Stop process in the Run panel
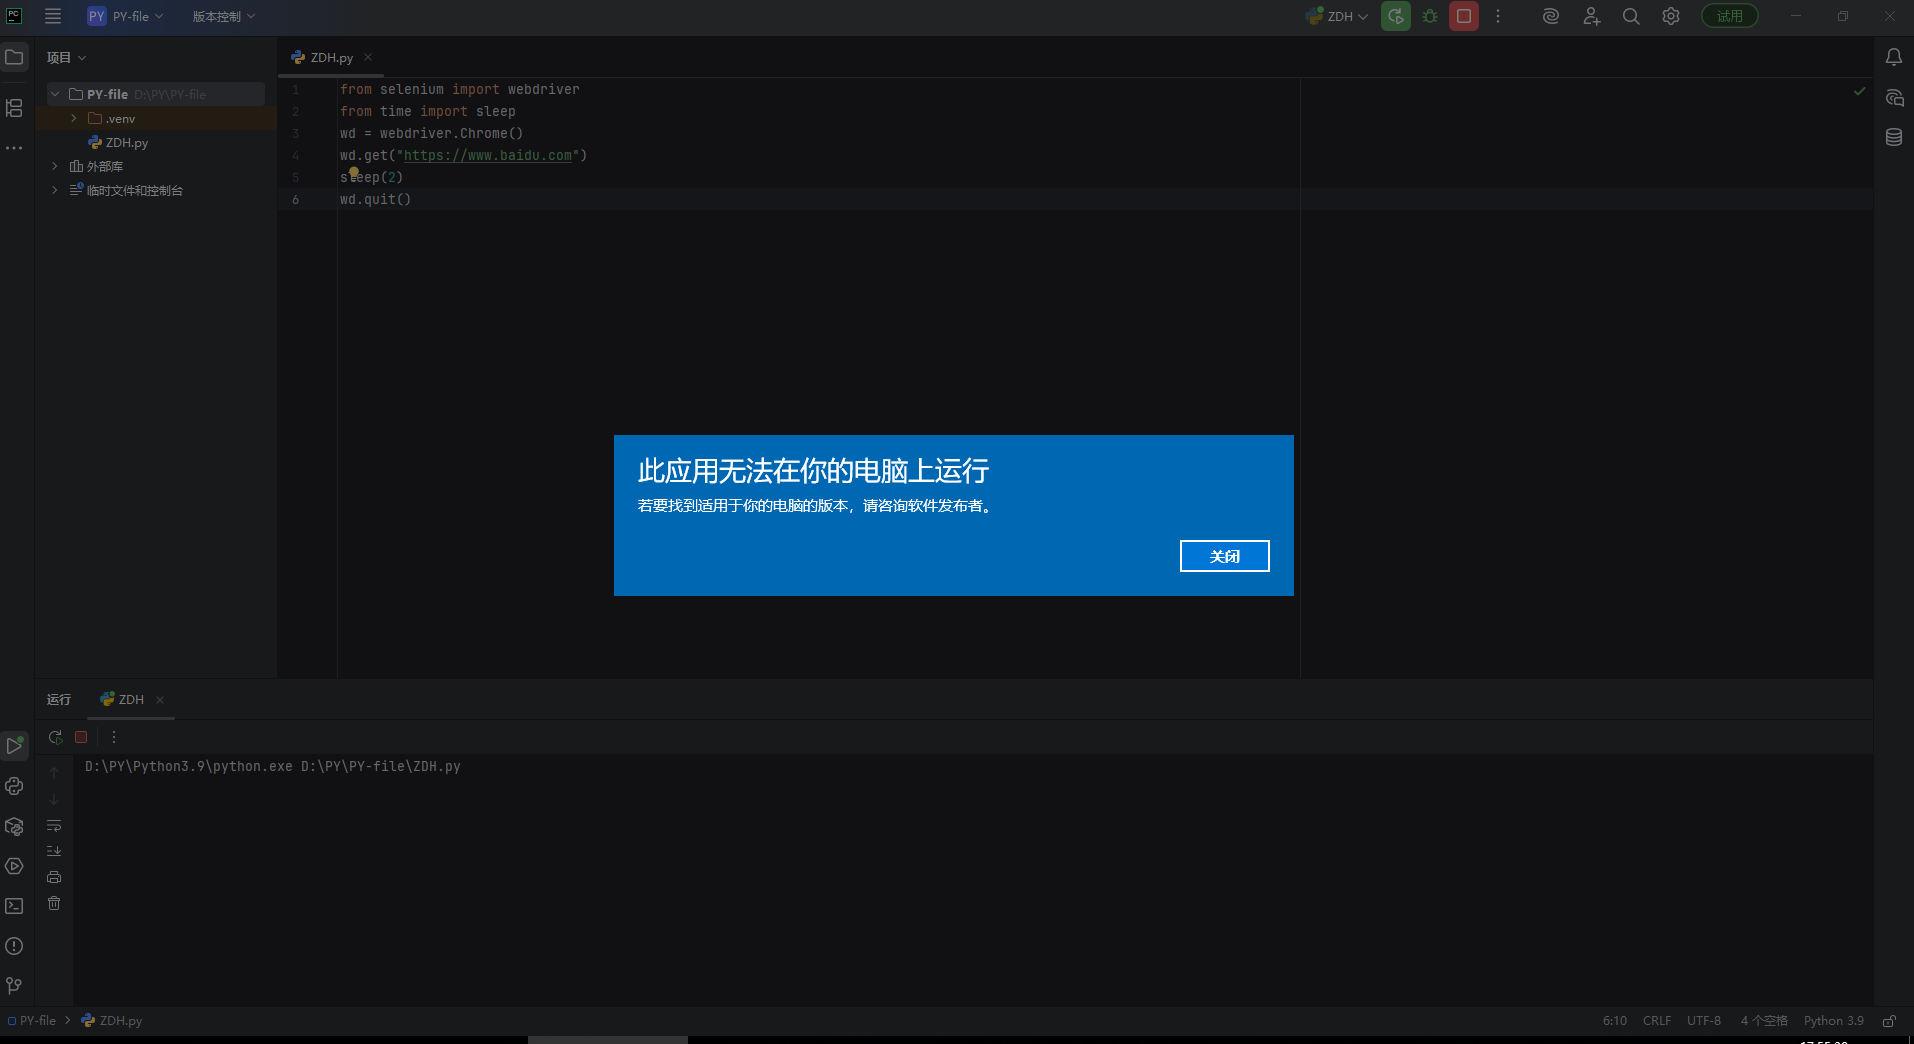Viewport: 1914px width, 1044px height. [81, 737]
